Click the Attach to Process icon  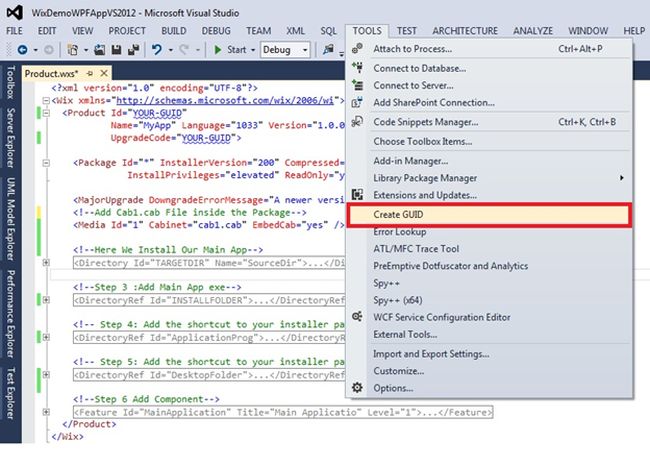pos(357,49)
